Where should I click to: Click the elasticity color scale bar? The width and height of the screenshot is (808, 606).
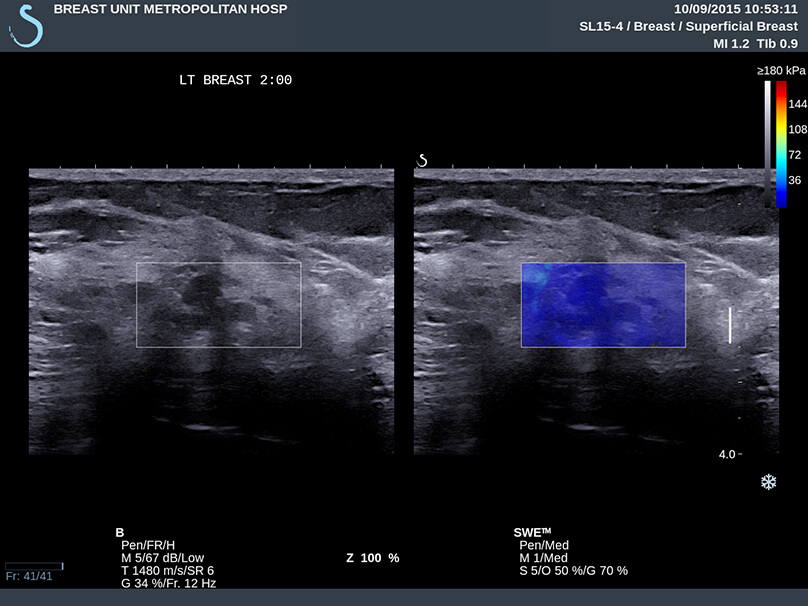(781, 143)
